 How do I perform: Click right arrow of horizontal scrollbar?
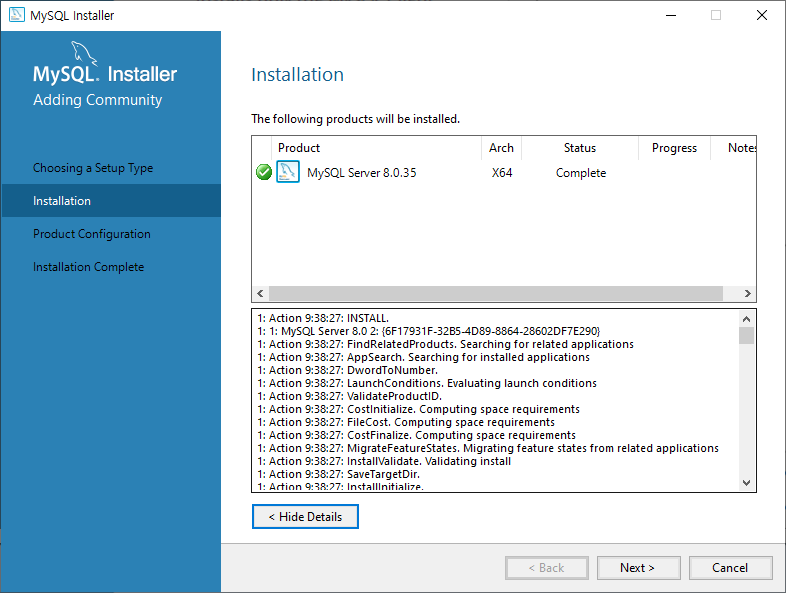(x=747, y=293)
